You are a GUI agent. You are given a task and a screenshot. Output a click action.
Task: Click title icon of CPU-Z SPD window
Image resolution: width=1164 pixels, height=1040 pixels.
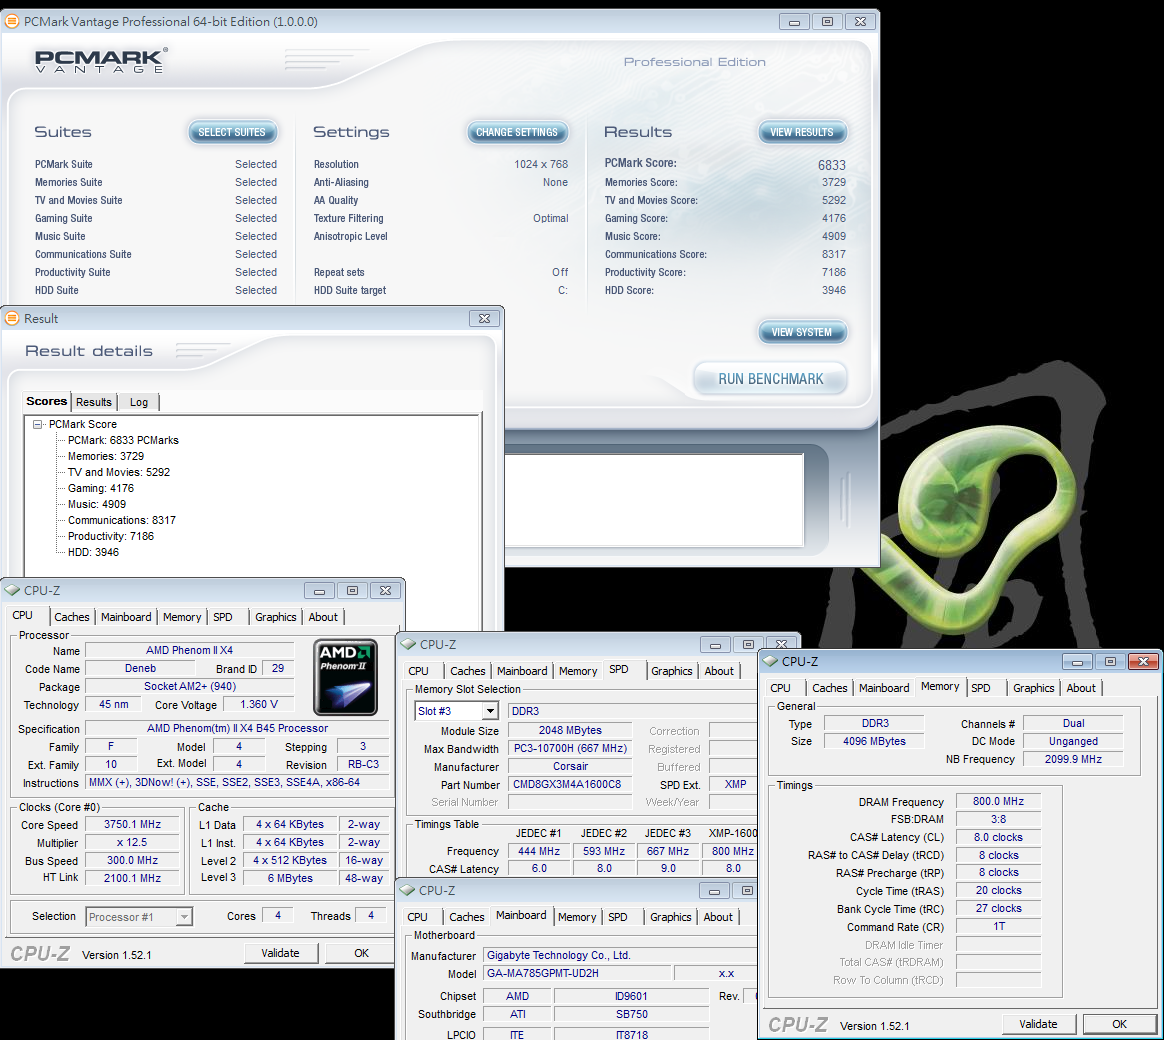(408, 644)
